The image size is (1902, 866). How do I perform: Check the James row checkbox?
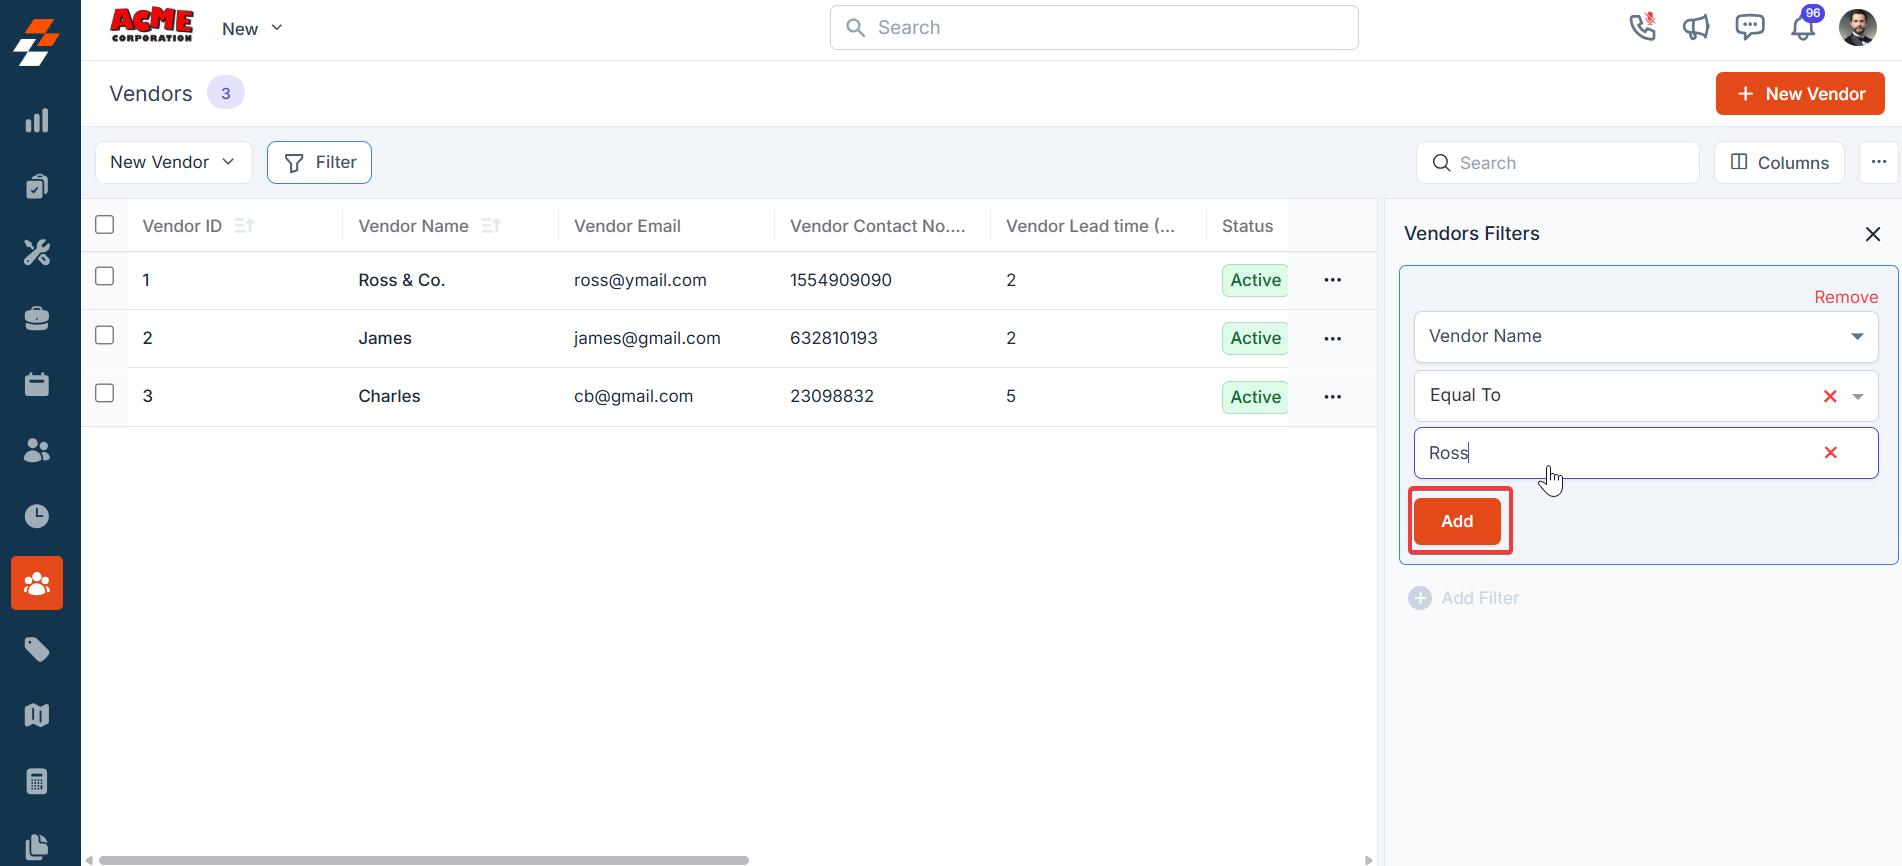(x=105, y=335)
